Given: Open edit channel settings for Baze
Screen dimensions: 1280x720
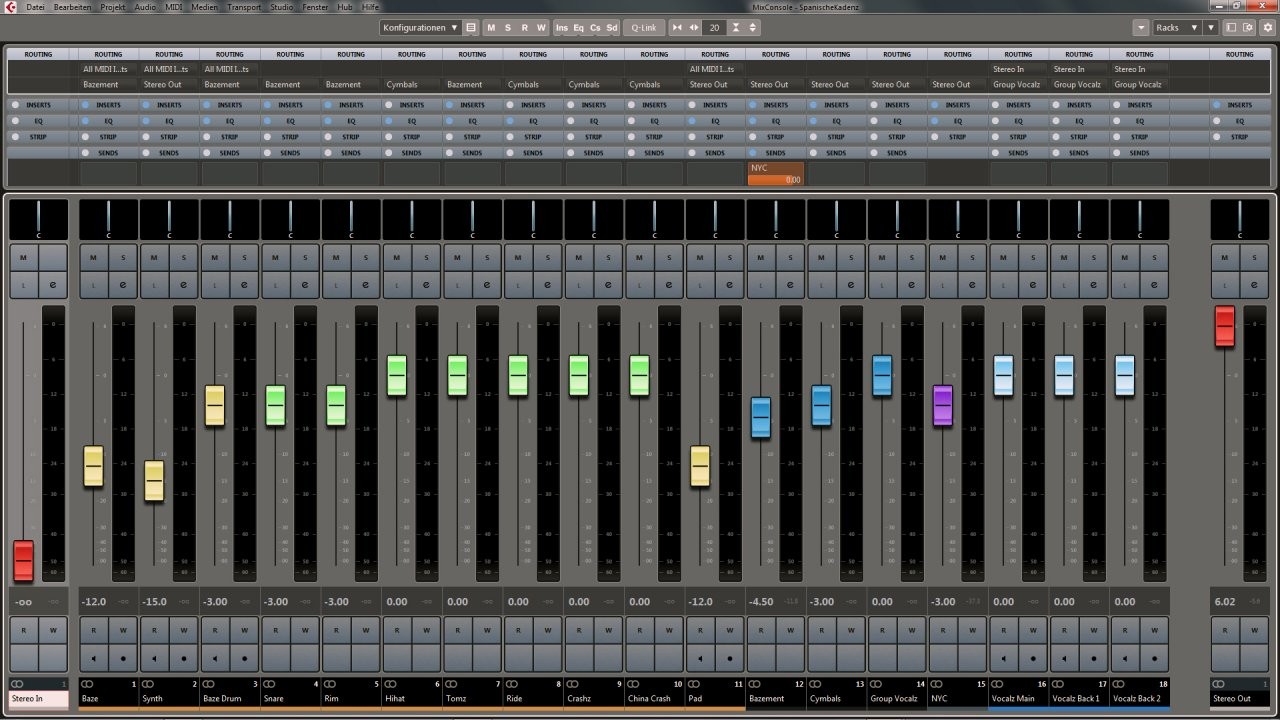Looking at the screenshot, I should pos(123,286).
